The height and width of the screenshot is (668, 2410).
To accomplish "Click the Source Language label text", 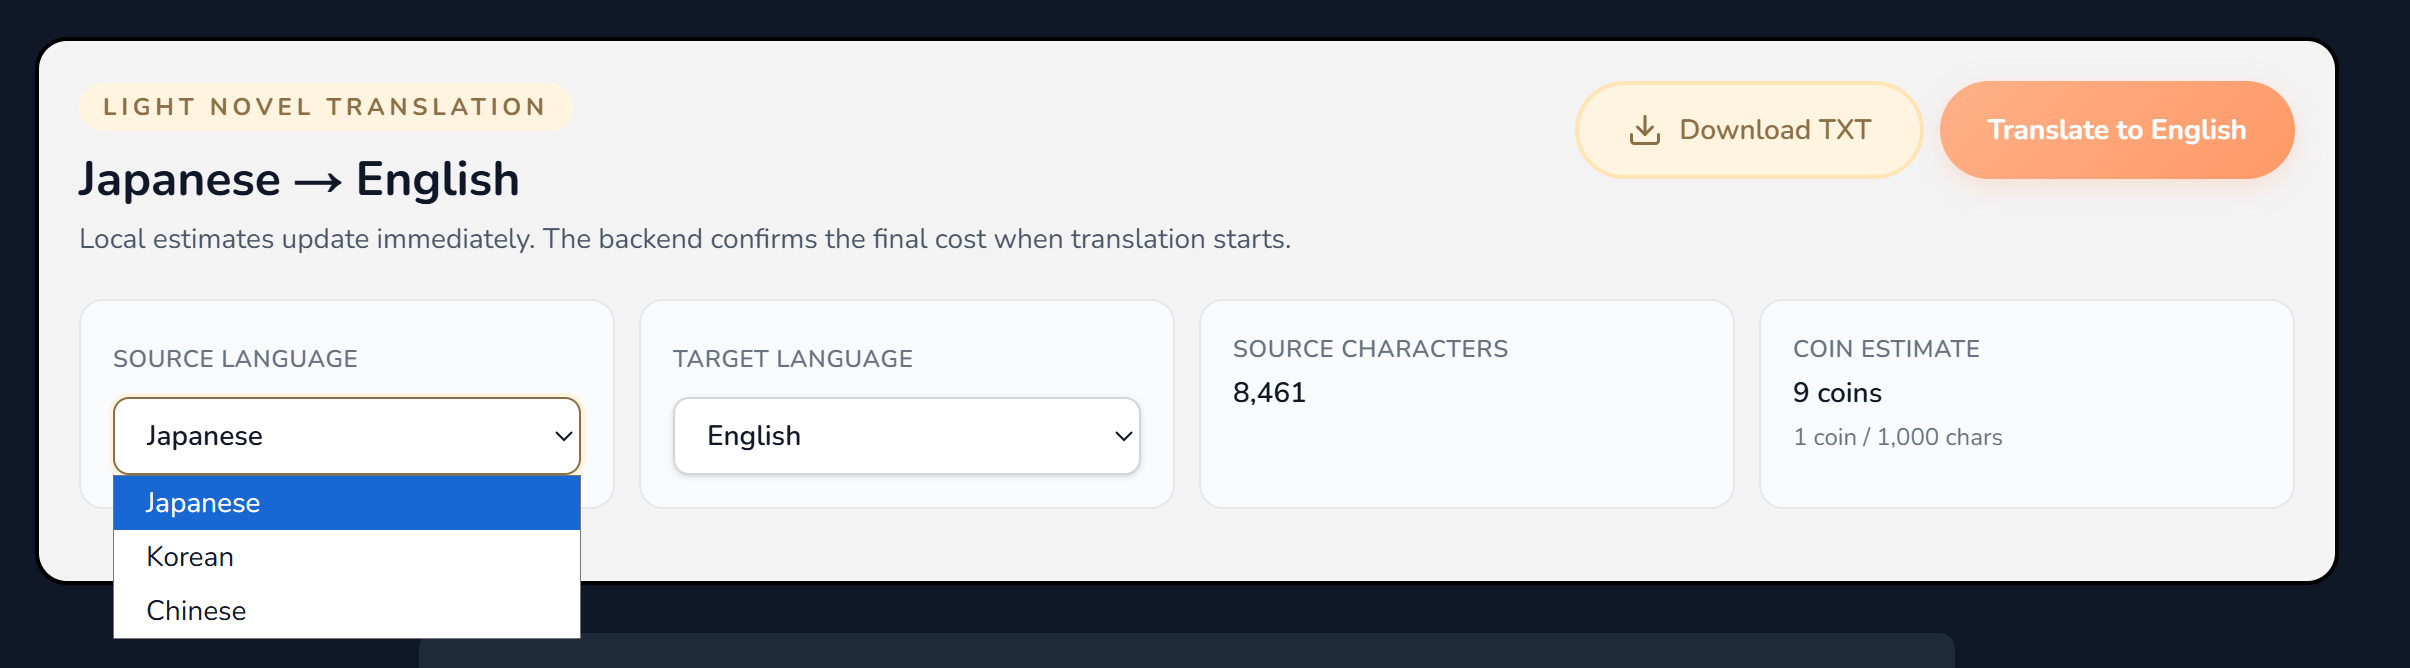I will 235,359.
